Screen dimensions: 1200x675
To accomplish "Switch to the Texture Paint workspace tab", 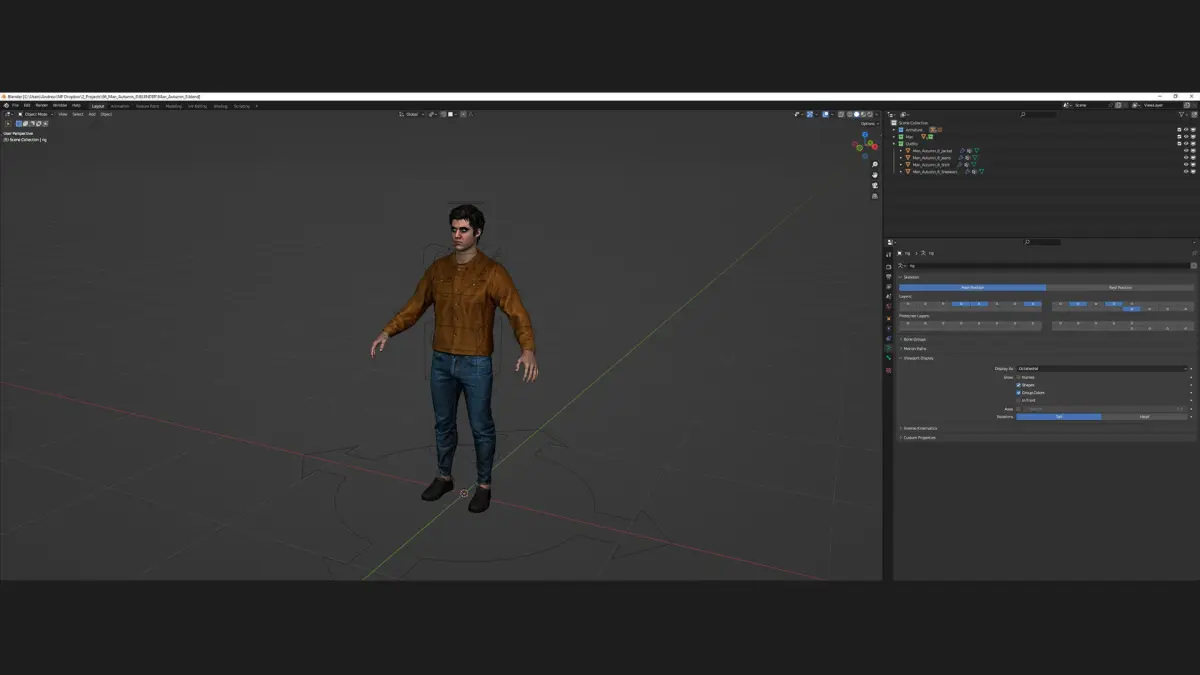I will pos(148,105).
